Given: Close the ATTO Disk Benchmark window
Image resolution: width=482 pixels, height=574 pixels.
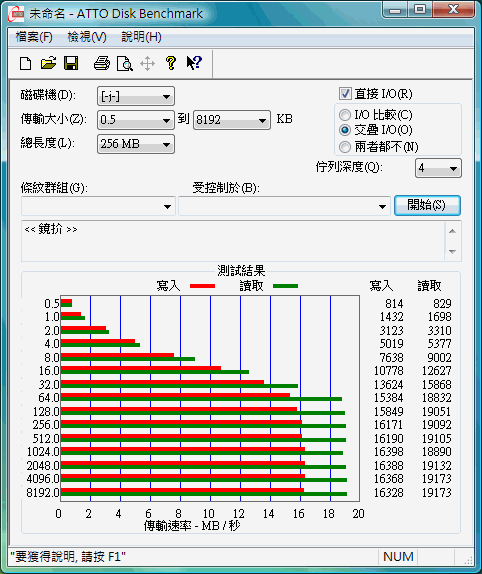Looking at the screenshot, I should pyautogui.click(x=453, y=10).
